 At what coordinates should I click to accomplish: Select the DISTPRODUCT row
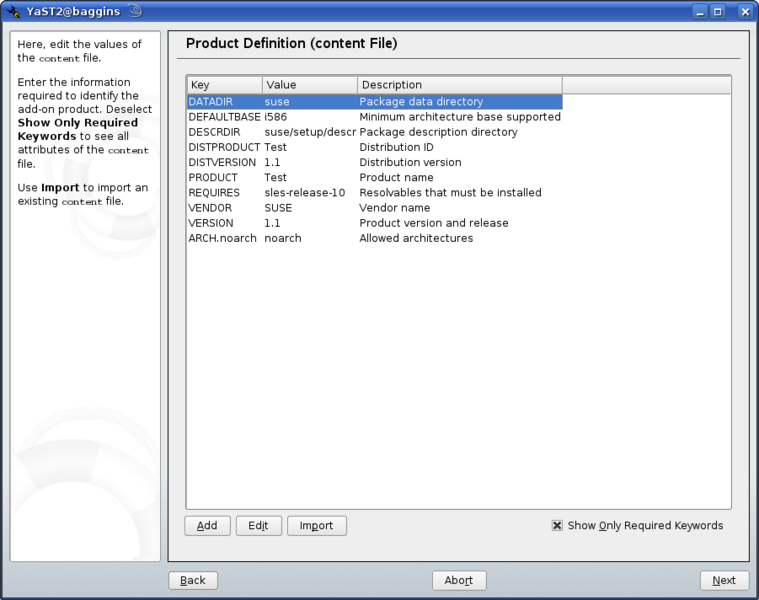point(375,147)
